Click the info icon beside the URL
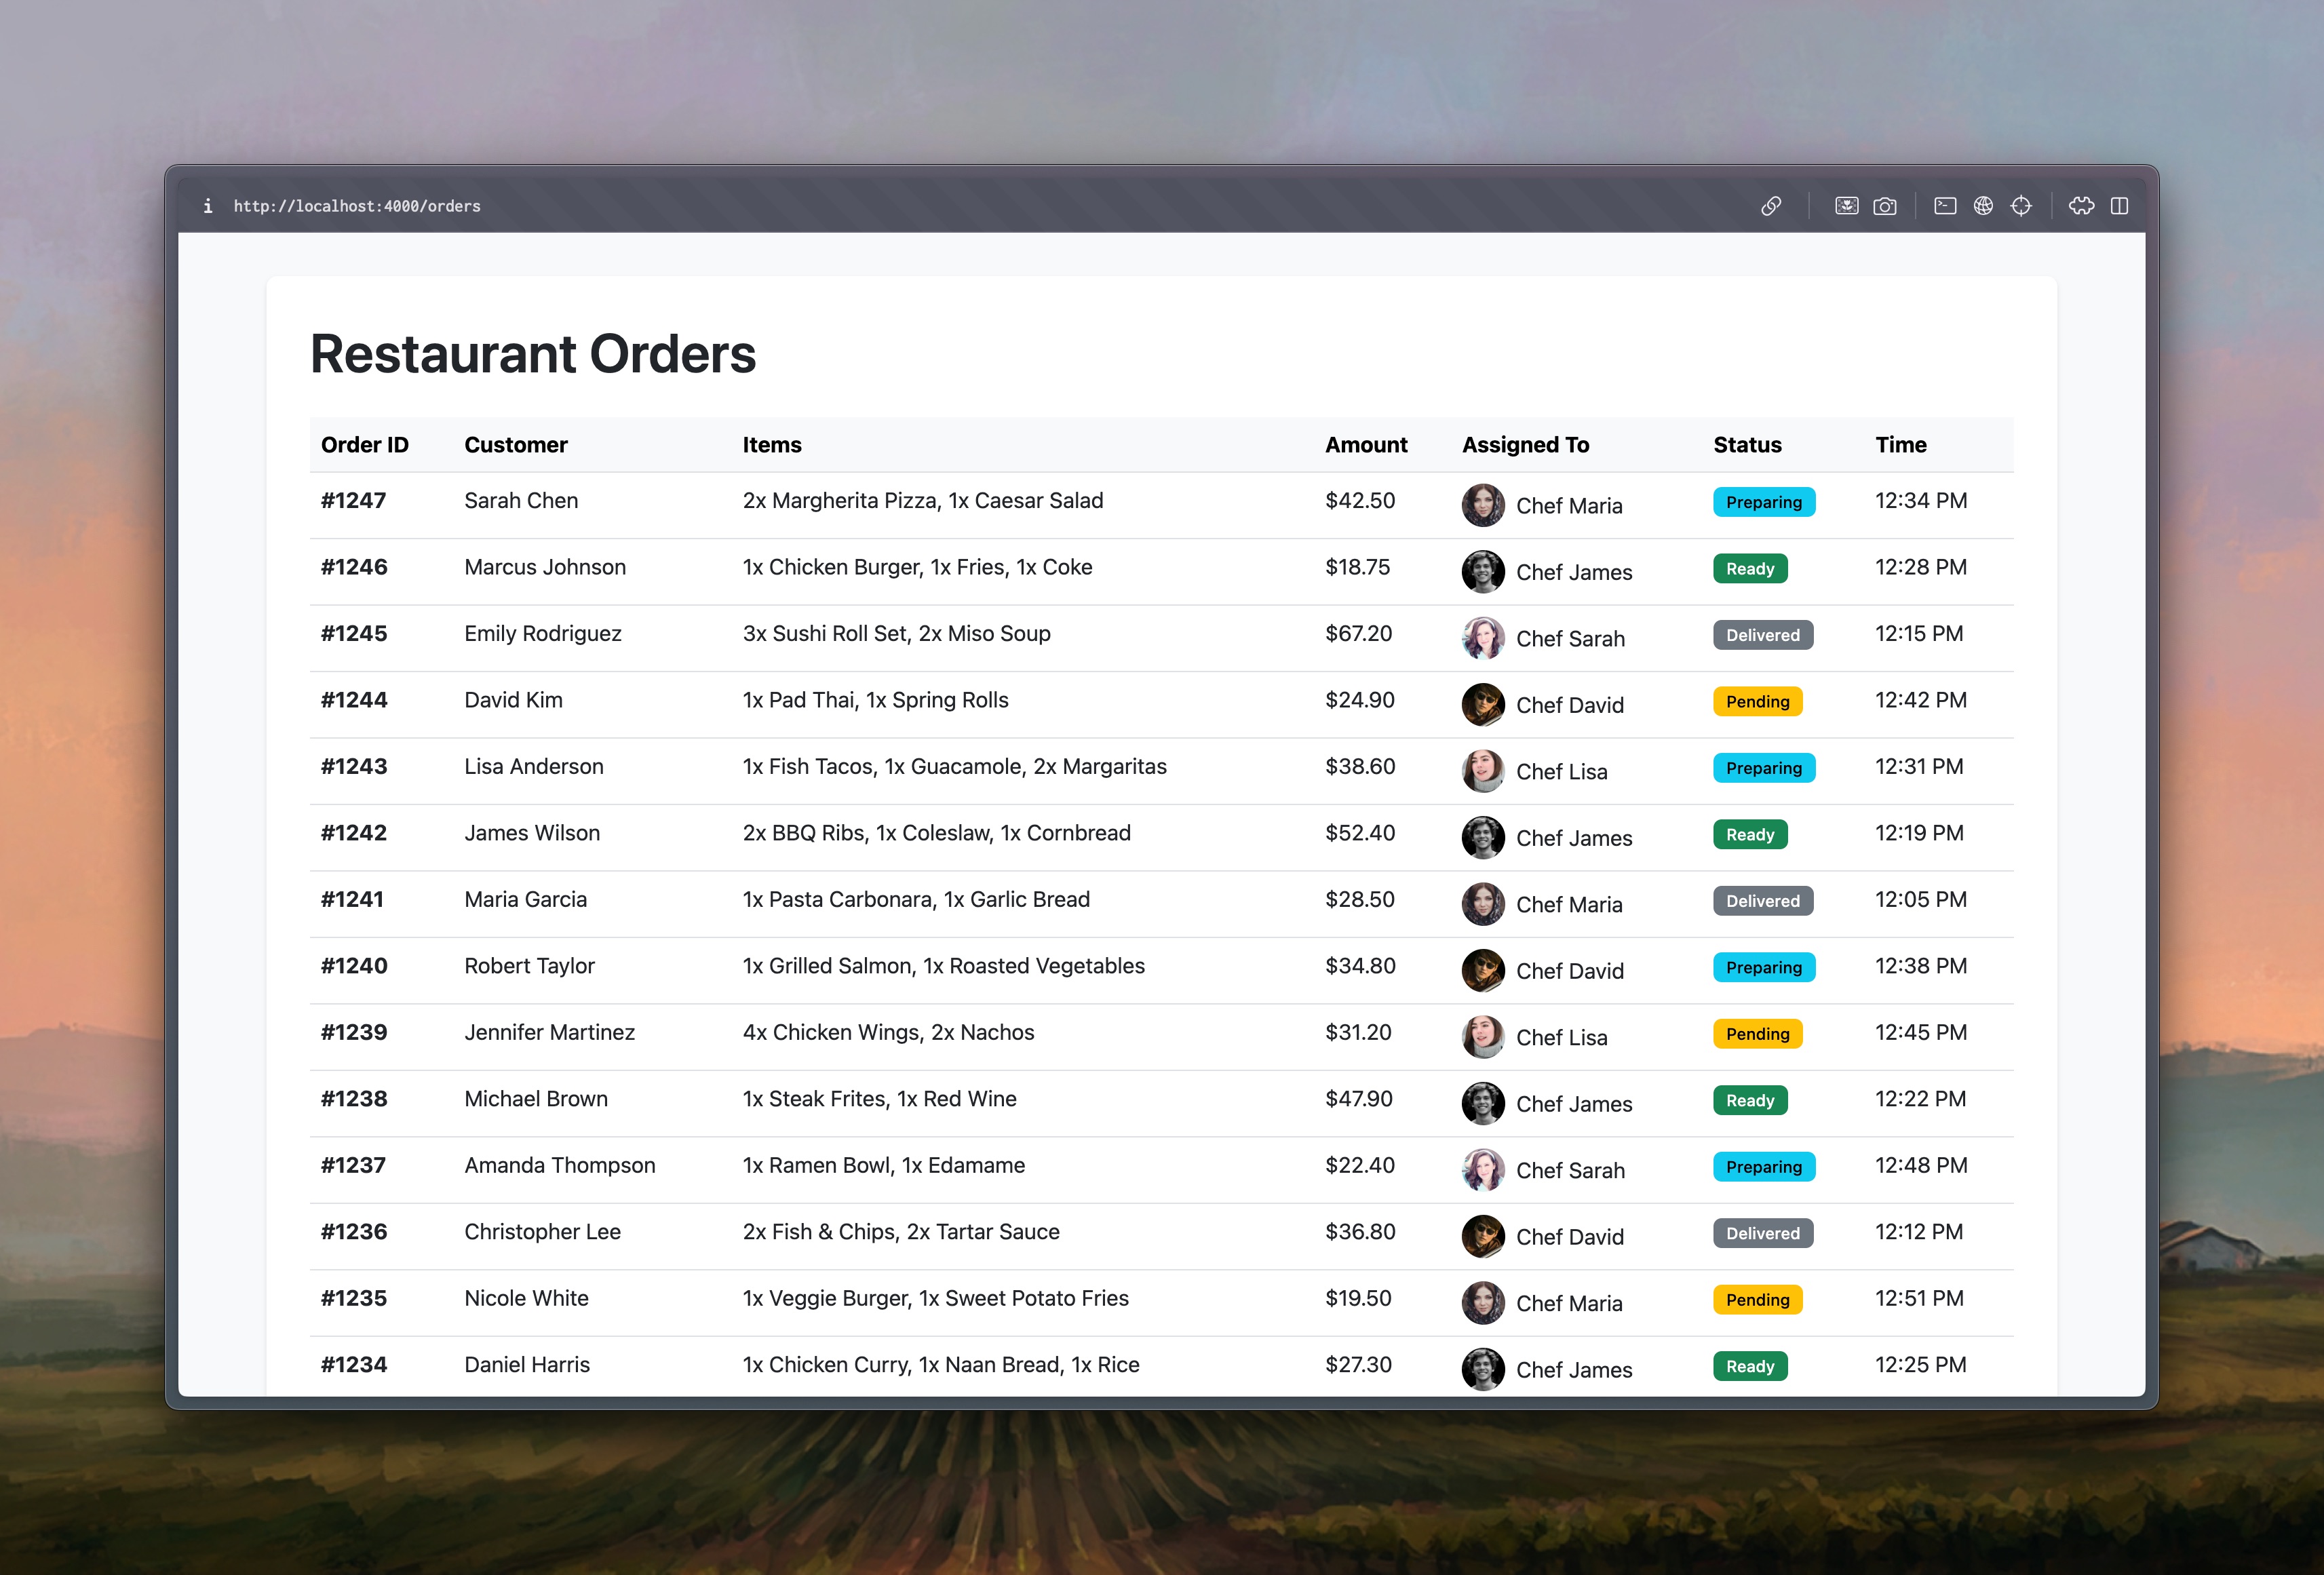 (209, 206)
